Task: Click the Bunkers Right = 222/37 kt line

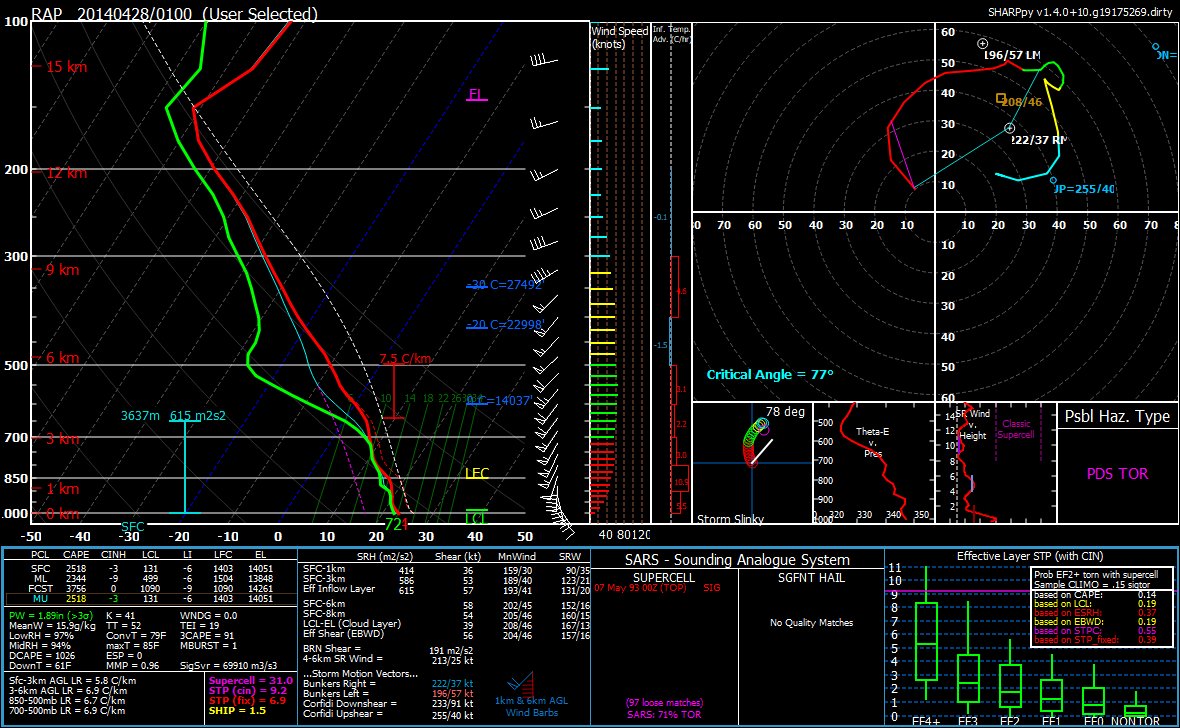Action: coord(388,684)
